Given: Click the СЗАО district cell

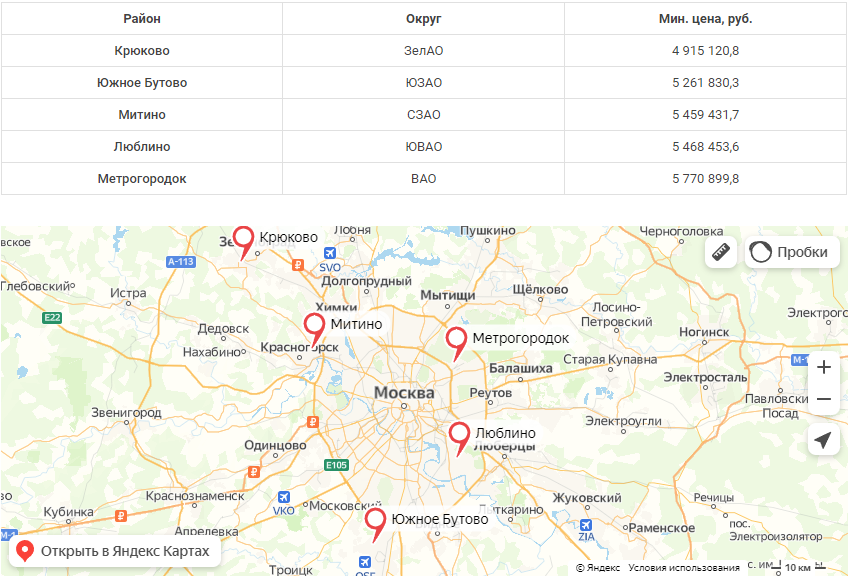Looking at the screenshot, I should (x=423, y=115).
